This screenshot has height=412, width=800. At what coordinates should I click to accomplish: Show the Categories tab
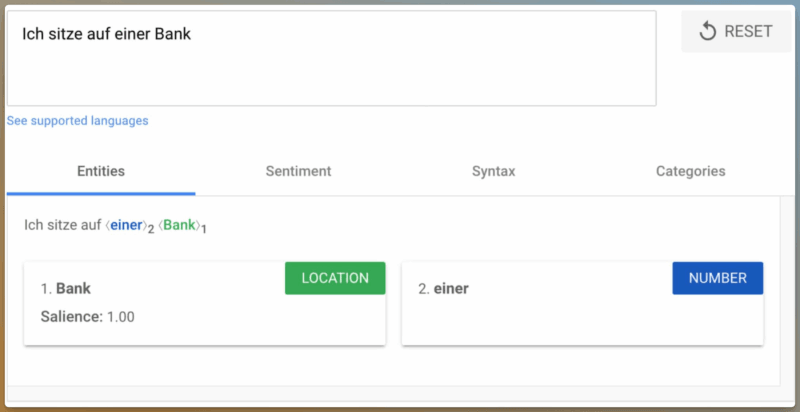pyautogui.click(x=690, y=171)
